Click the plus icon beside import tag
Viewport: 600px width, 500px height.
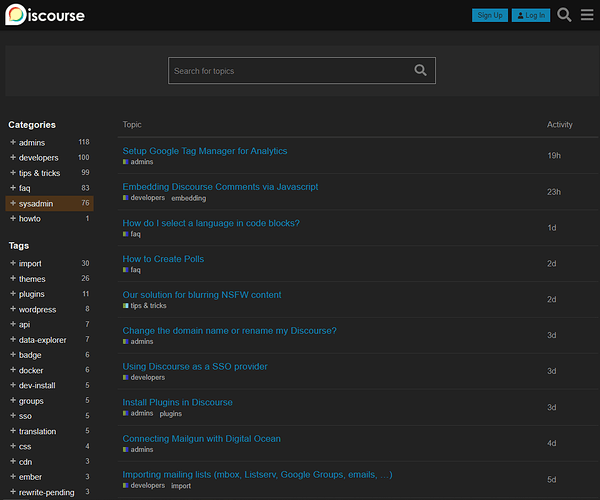[x=13, y=263]
